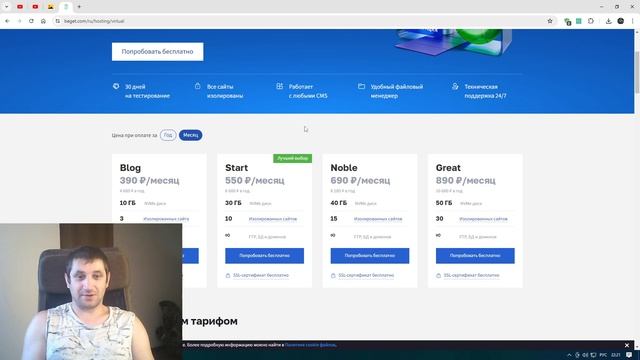Try the Start plan for free button
The height and width of the screenshot is (360, 640).
(264, 256)
